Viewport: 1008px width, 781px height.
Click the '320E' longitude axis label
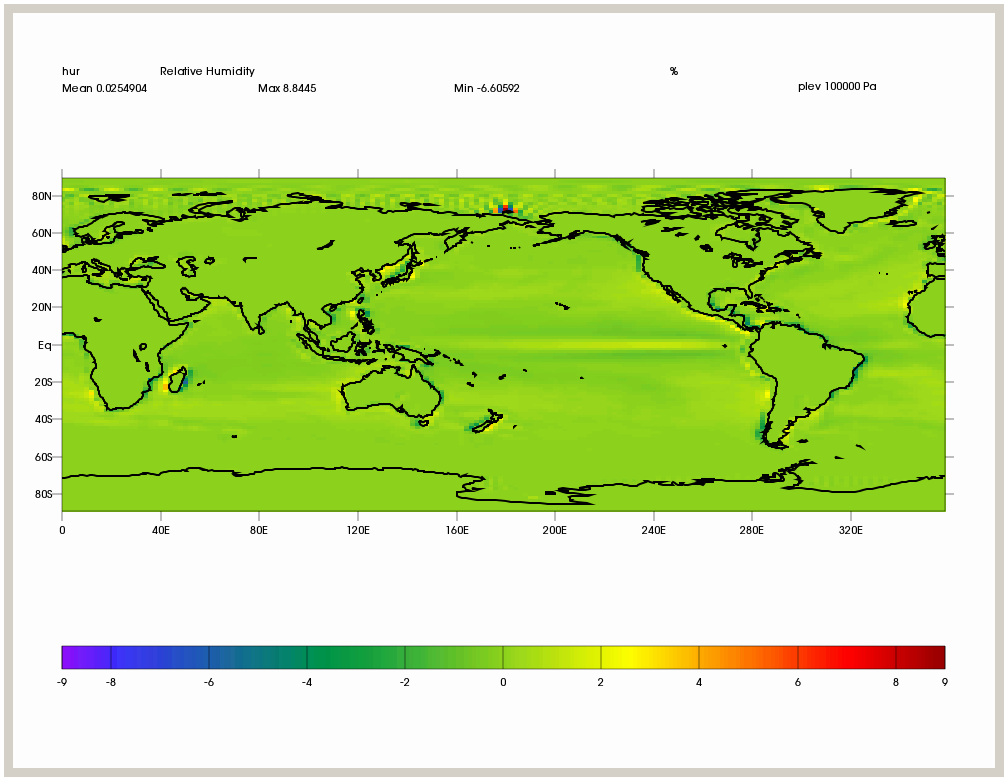tap(850, 530)
